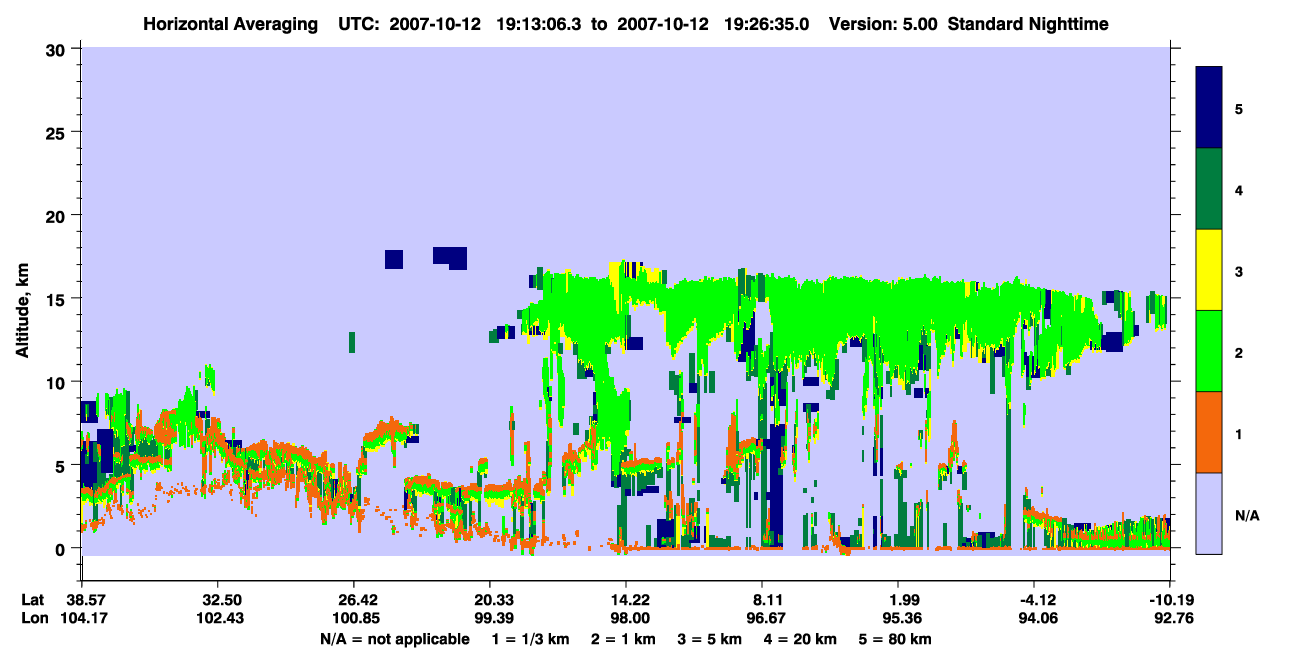
Task: Click the dark blue color bar segment labeled 5
Action: [x=1209, y=107]
